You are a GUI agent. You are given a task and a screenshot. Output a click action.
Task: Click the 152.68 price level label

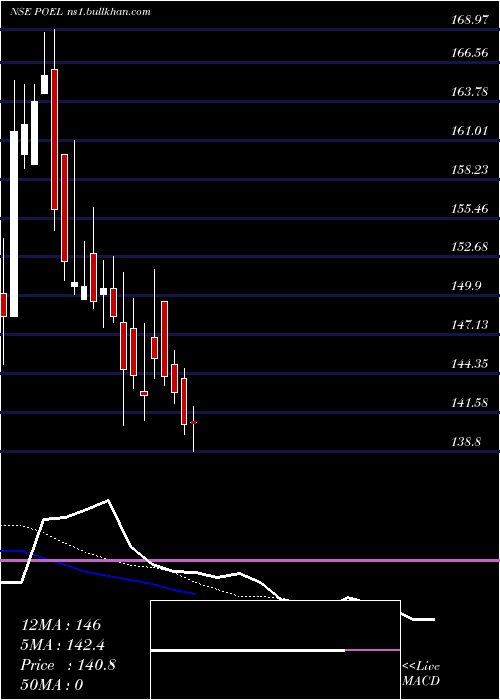tap(470, 247)
